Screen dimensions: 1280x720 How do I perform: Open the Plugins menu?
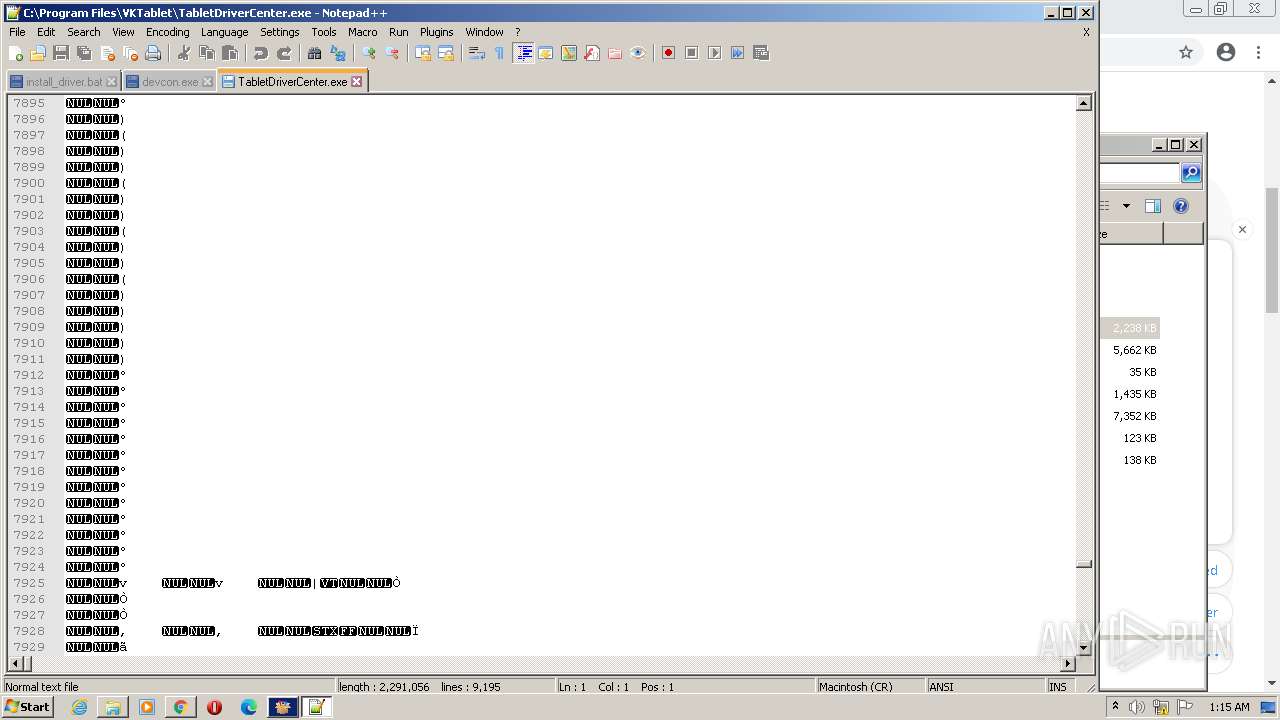point(436,32)
